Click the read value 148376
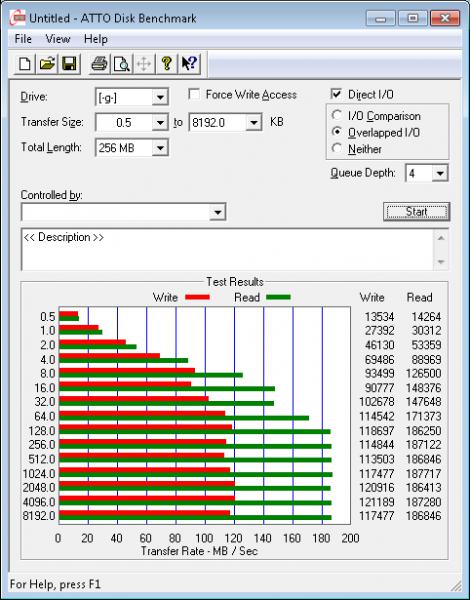The image size is (470, 600). tap(423, 388)
